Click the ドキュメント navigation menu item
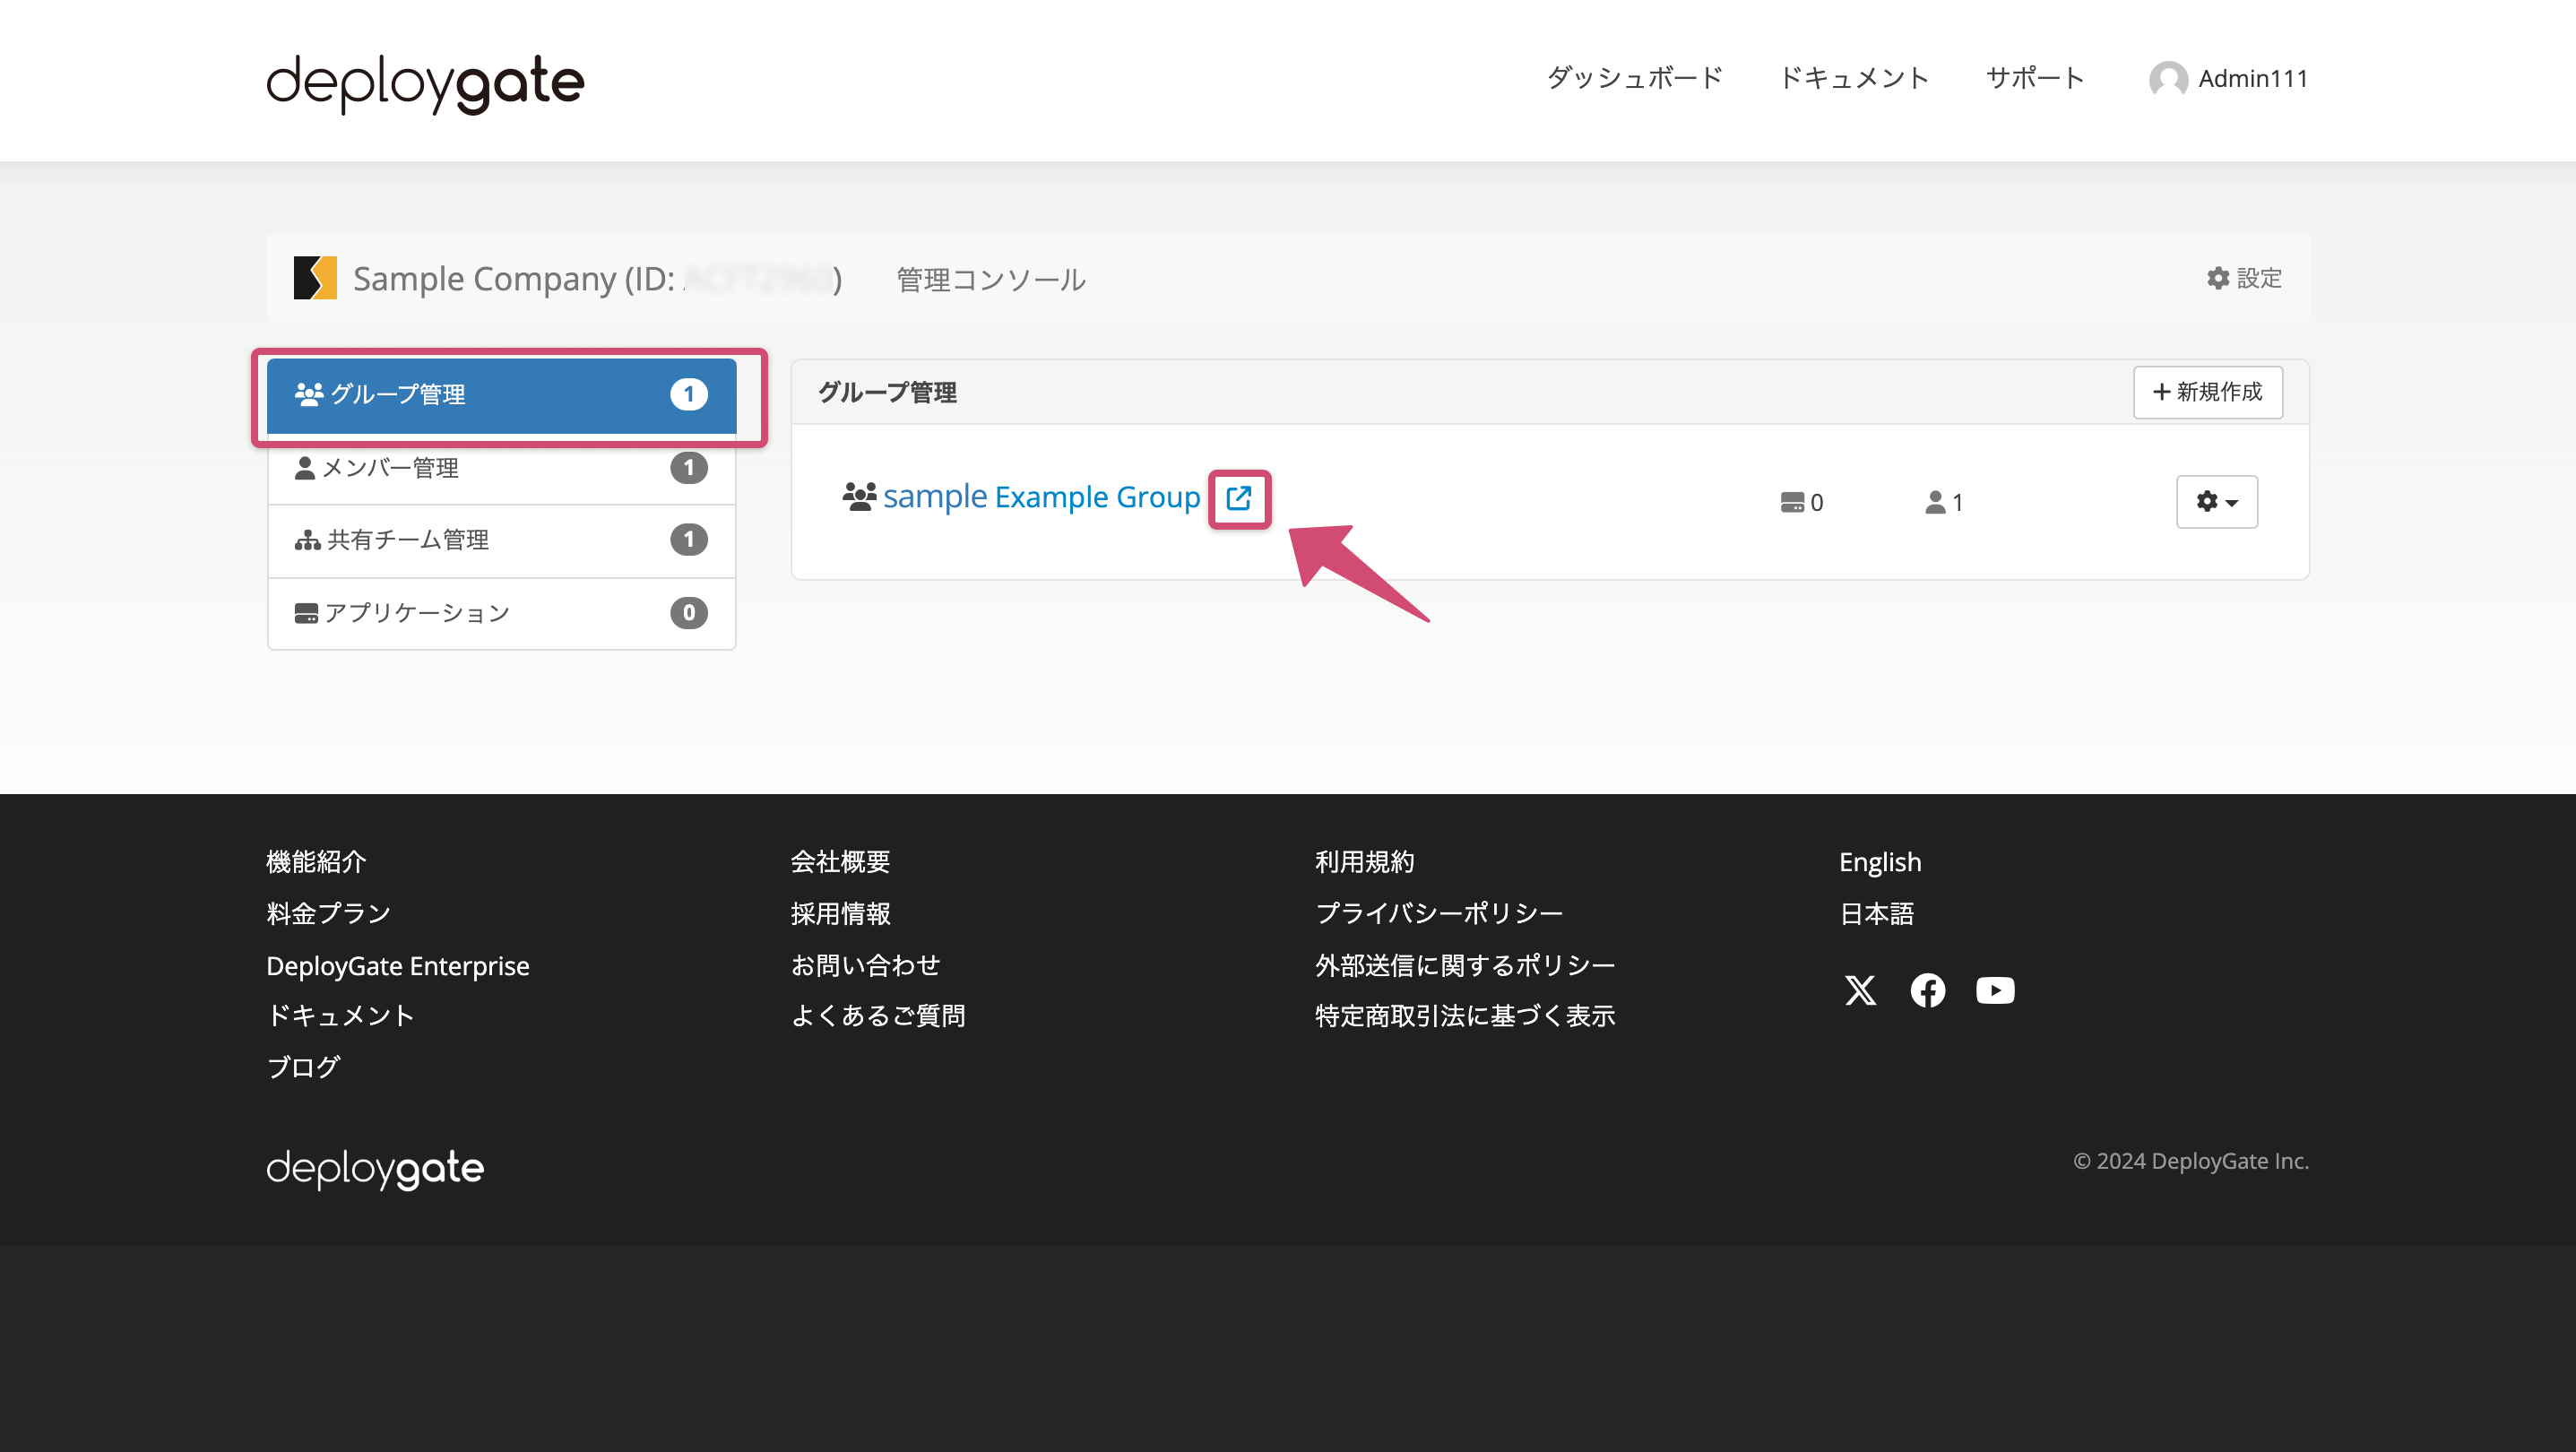Viewport: 2576px width, 1452px height. (x=1853, y=78)
